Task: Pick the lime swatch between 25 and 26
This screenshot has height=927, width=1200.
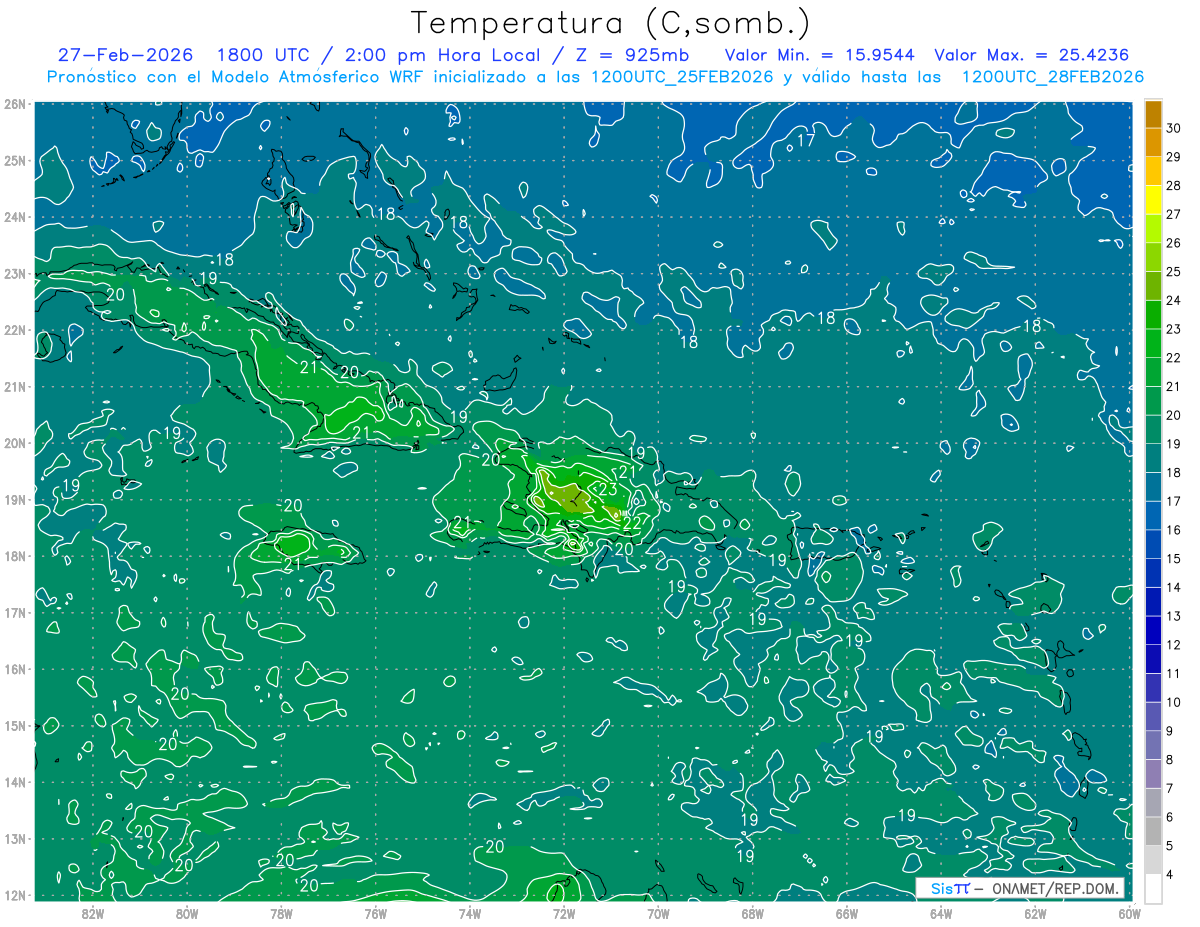Action: 1153,257
